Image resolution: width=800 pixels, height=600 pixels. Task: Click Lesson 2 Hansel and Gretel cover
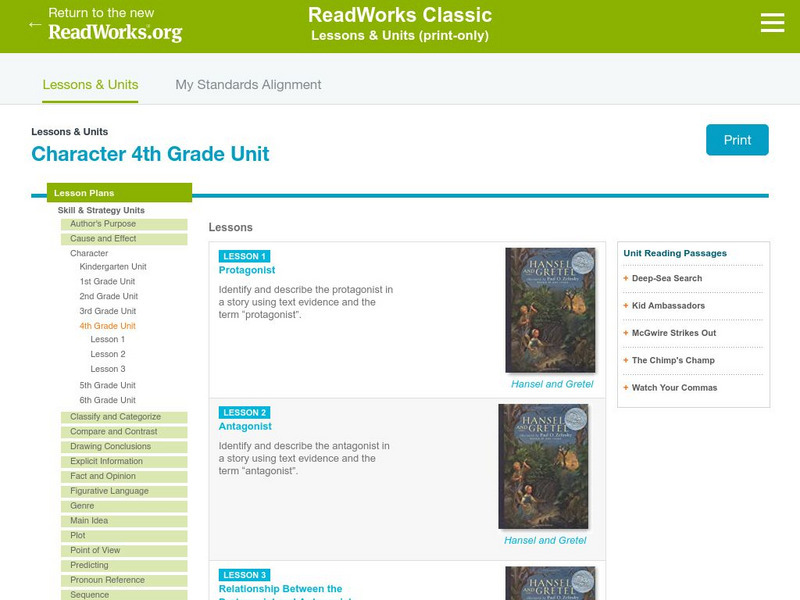tap(543, 466)
